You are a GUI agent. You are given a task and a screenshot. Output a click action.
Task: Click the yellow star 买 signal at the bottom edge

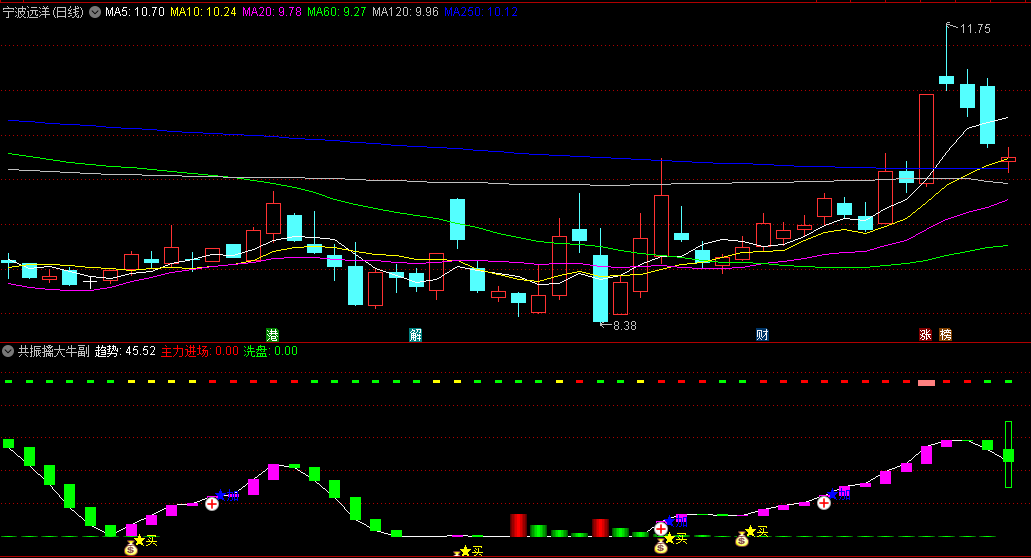pyautogui.click(x=469, y=551)
